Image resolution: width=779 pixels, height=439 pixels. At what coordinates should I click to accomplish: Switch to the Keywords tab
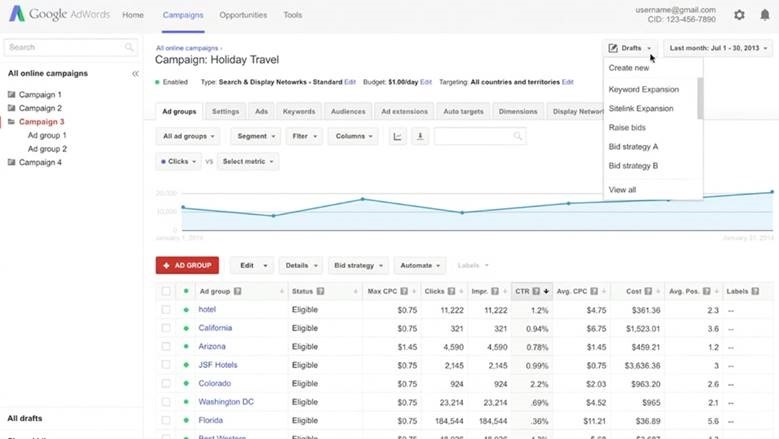(299, 112)
